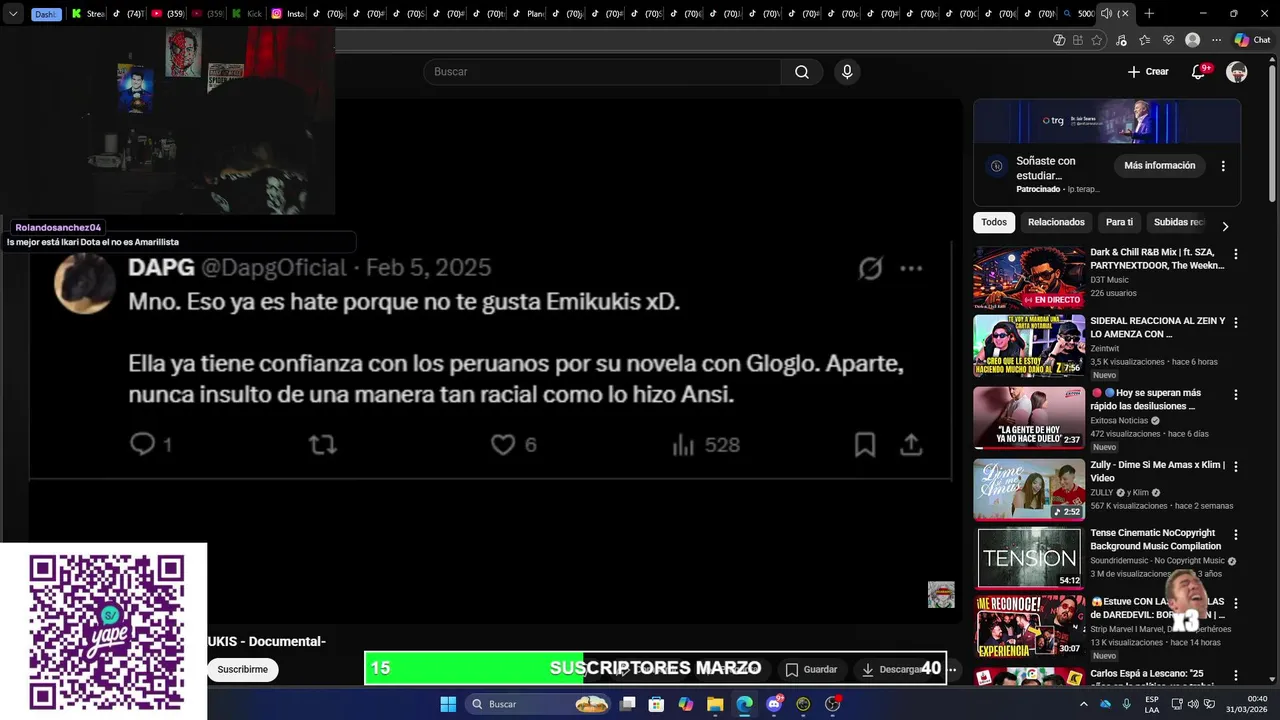Open Edge profile icon
Screen dimensions: 1280x720
(x=1192, y=40)
